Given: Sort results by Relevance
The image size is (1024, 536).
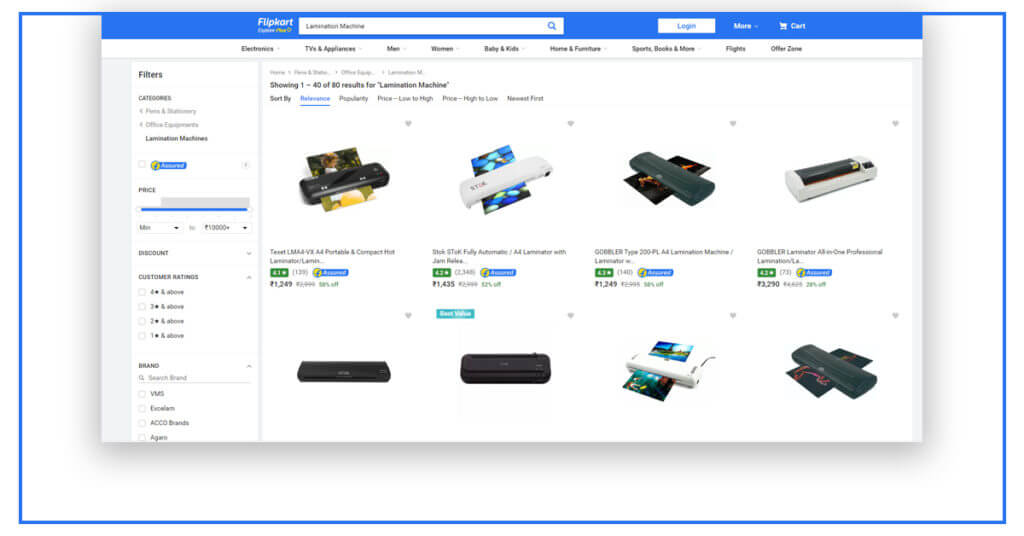Looking at the screenshot, I should (315, 99).
